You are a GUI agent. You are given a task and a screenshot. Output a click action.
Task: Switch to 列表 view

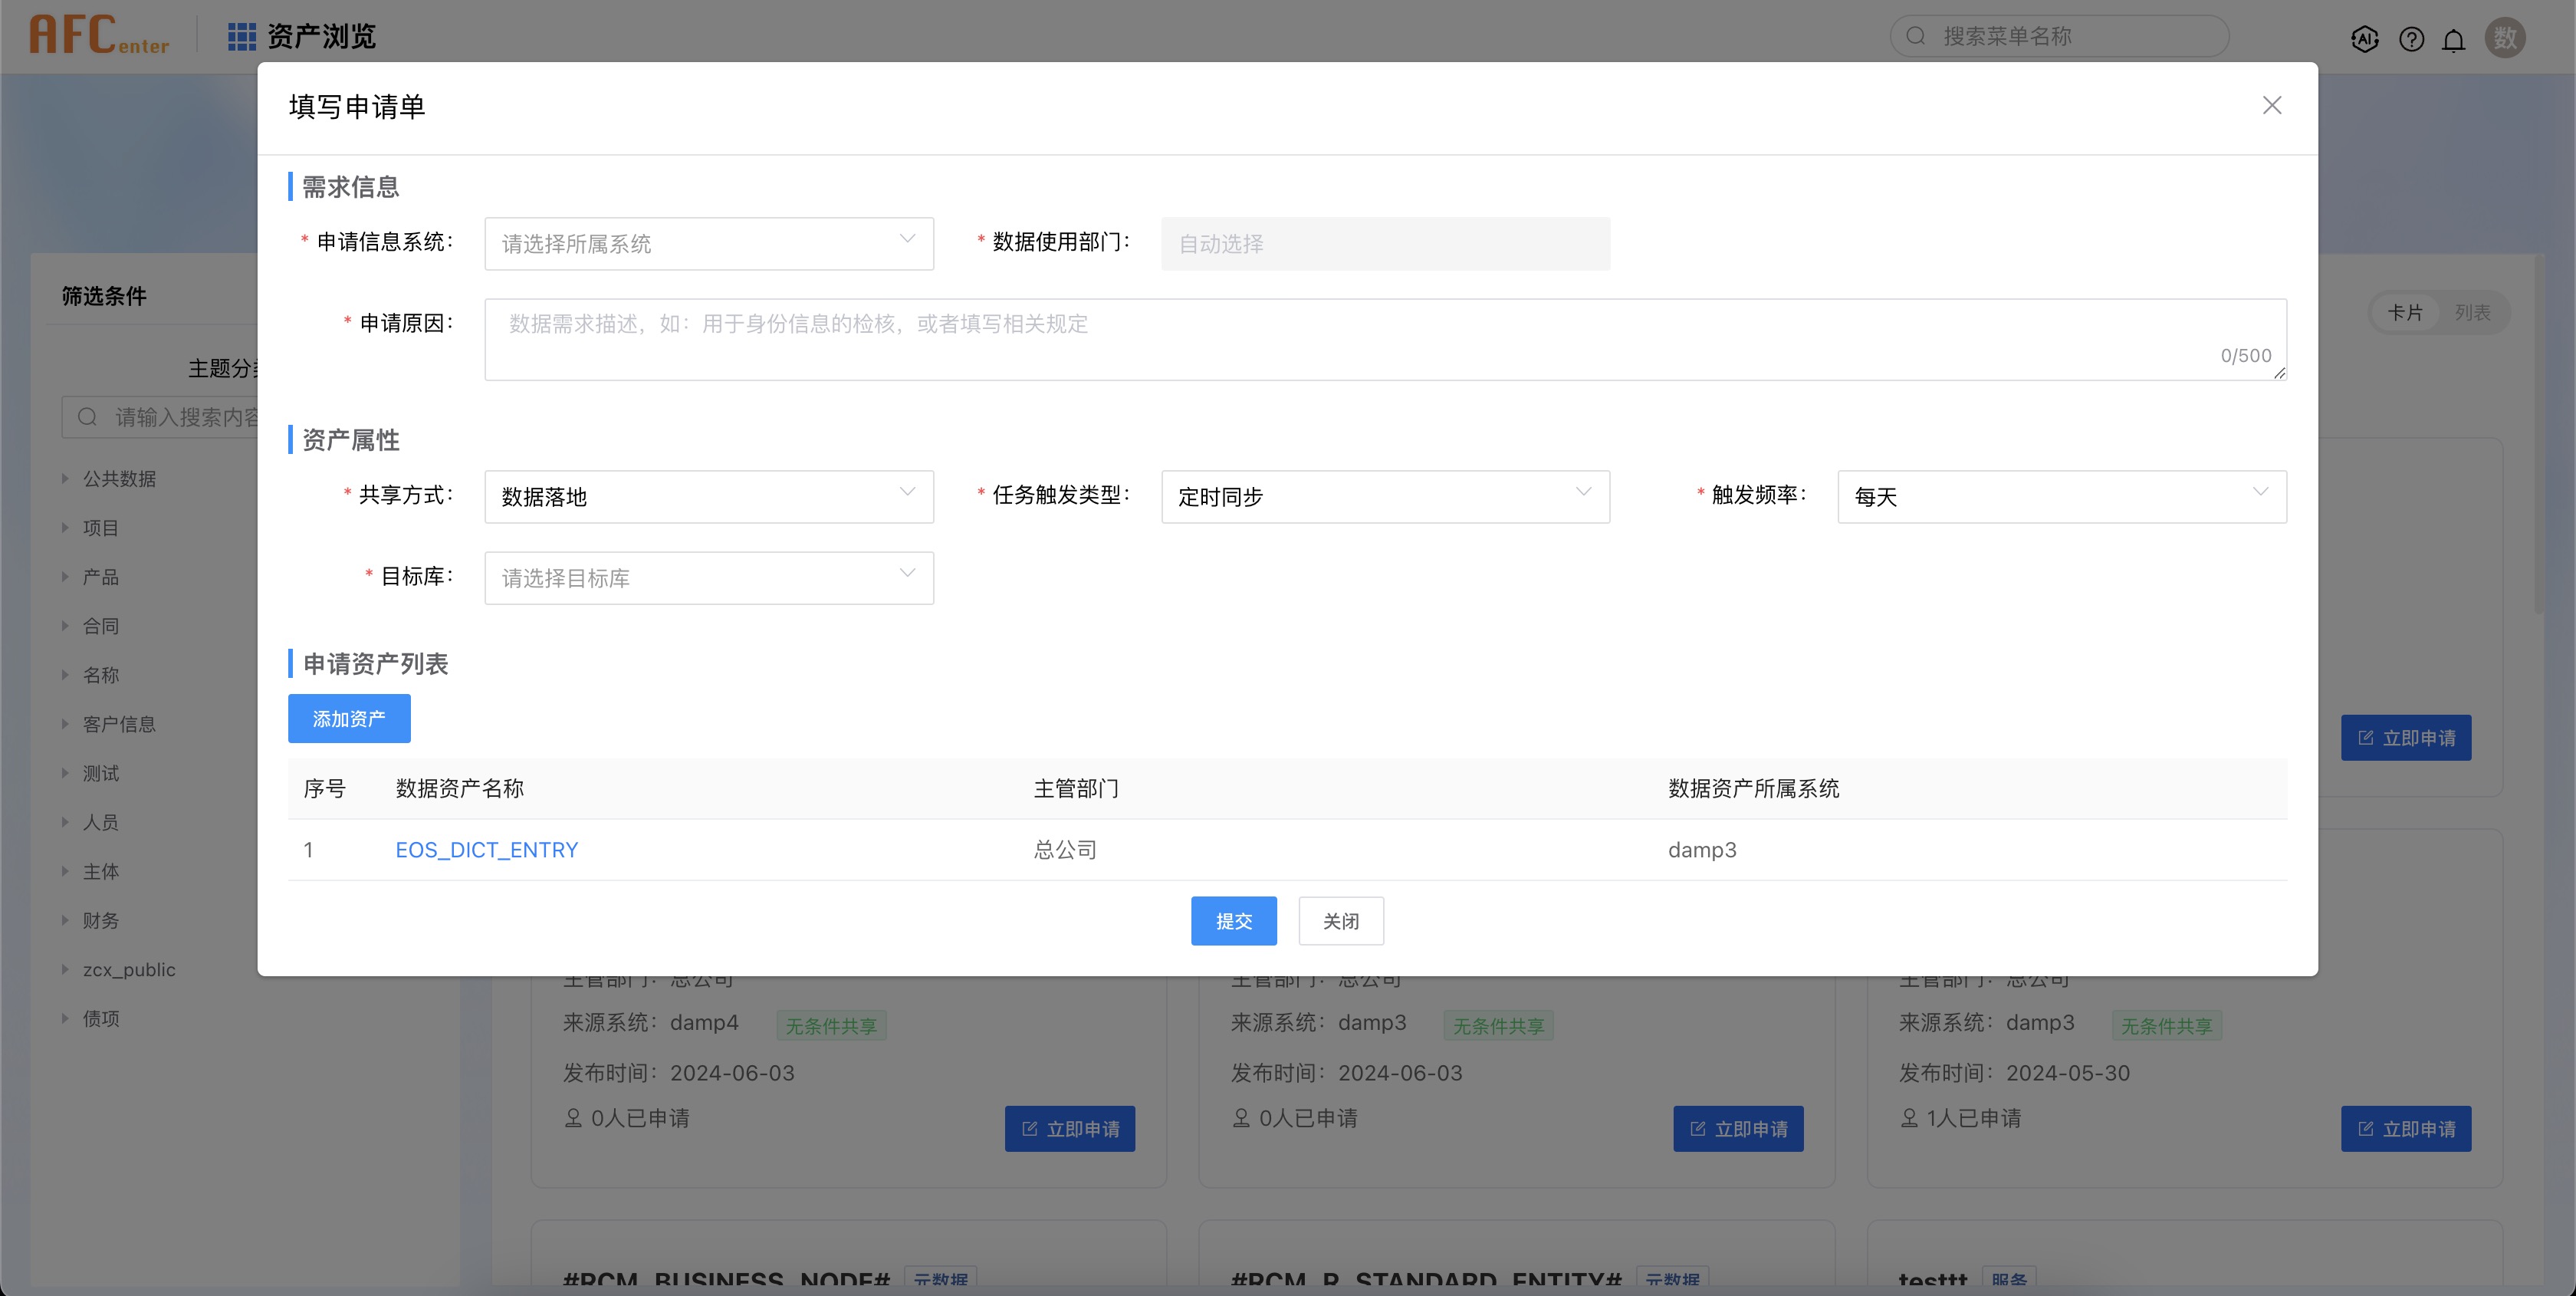(x=2472, y=313)
